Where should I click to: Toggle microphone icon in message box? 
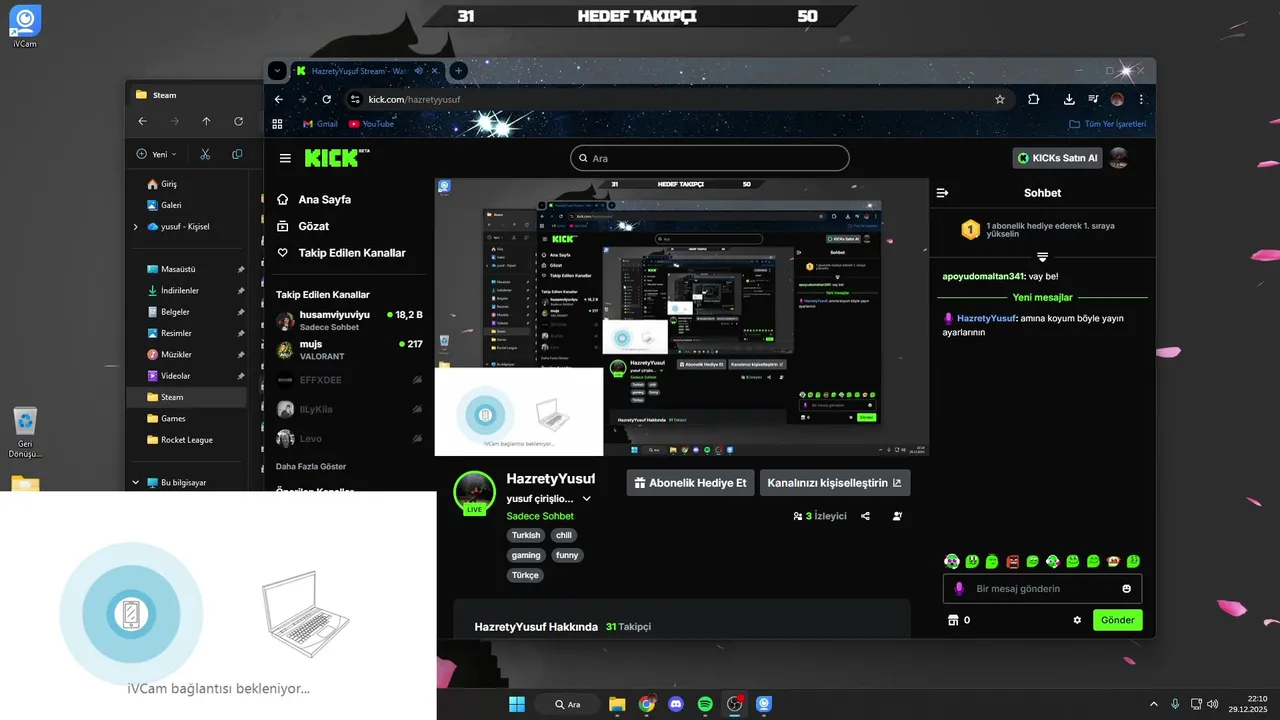[x=959, y=589]
